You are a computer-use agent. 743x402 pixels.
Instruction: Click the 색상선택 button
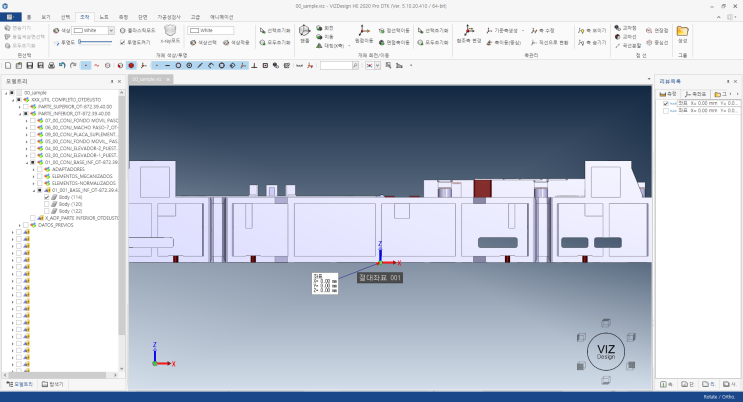203,43
